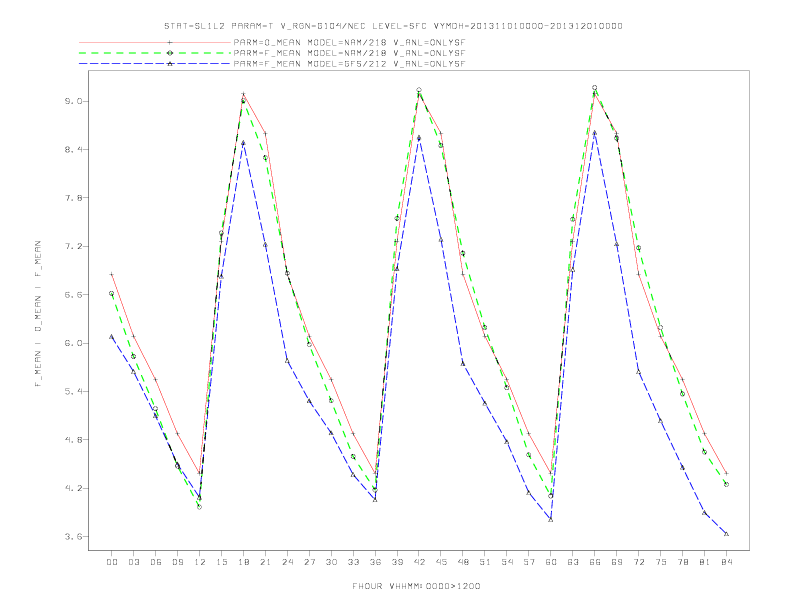Click the vertical axis title F_MEAN | O_MEAN | F_MEAN
Viewport: 792px width, 612px height.
tap(38, 314)
